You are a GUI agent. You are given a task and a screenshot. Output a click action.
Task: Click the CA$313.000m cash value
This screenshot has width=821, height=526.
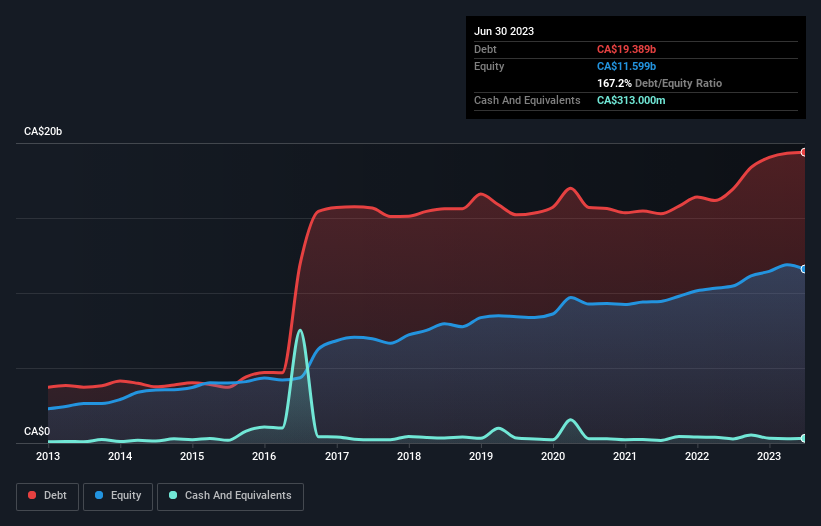(x=631, y=100)
